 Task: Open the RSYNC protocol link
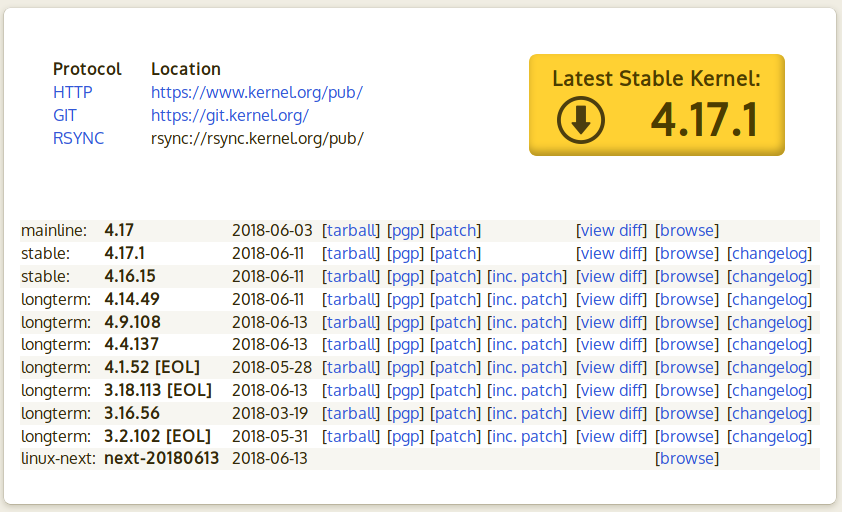(x=78, y=139)
